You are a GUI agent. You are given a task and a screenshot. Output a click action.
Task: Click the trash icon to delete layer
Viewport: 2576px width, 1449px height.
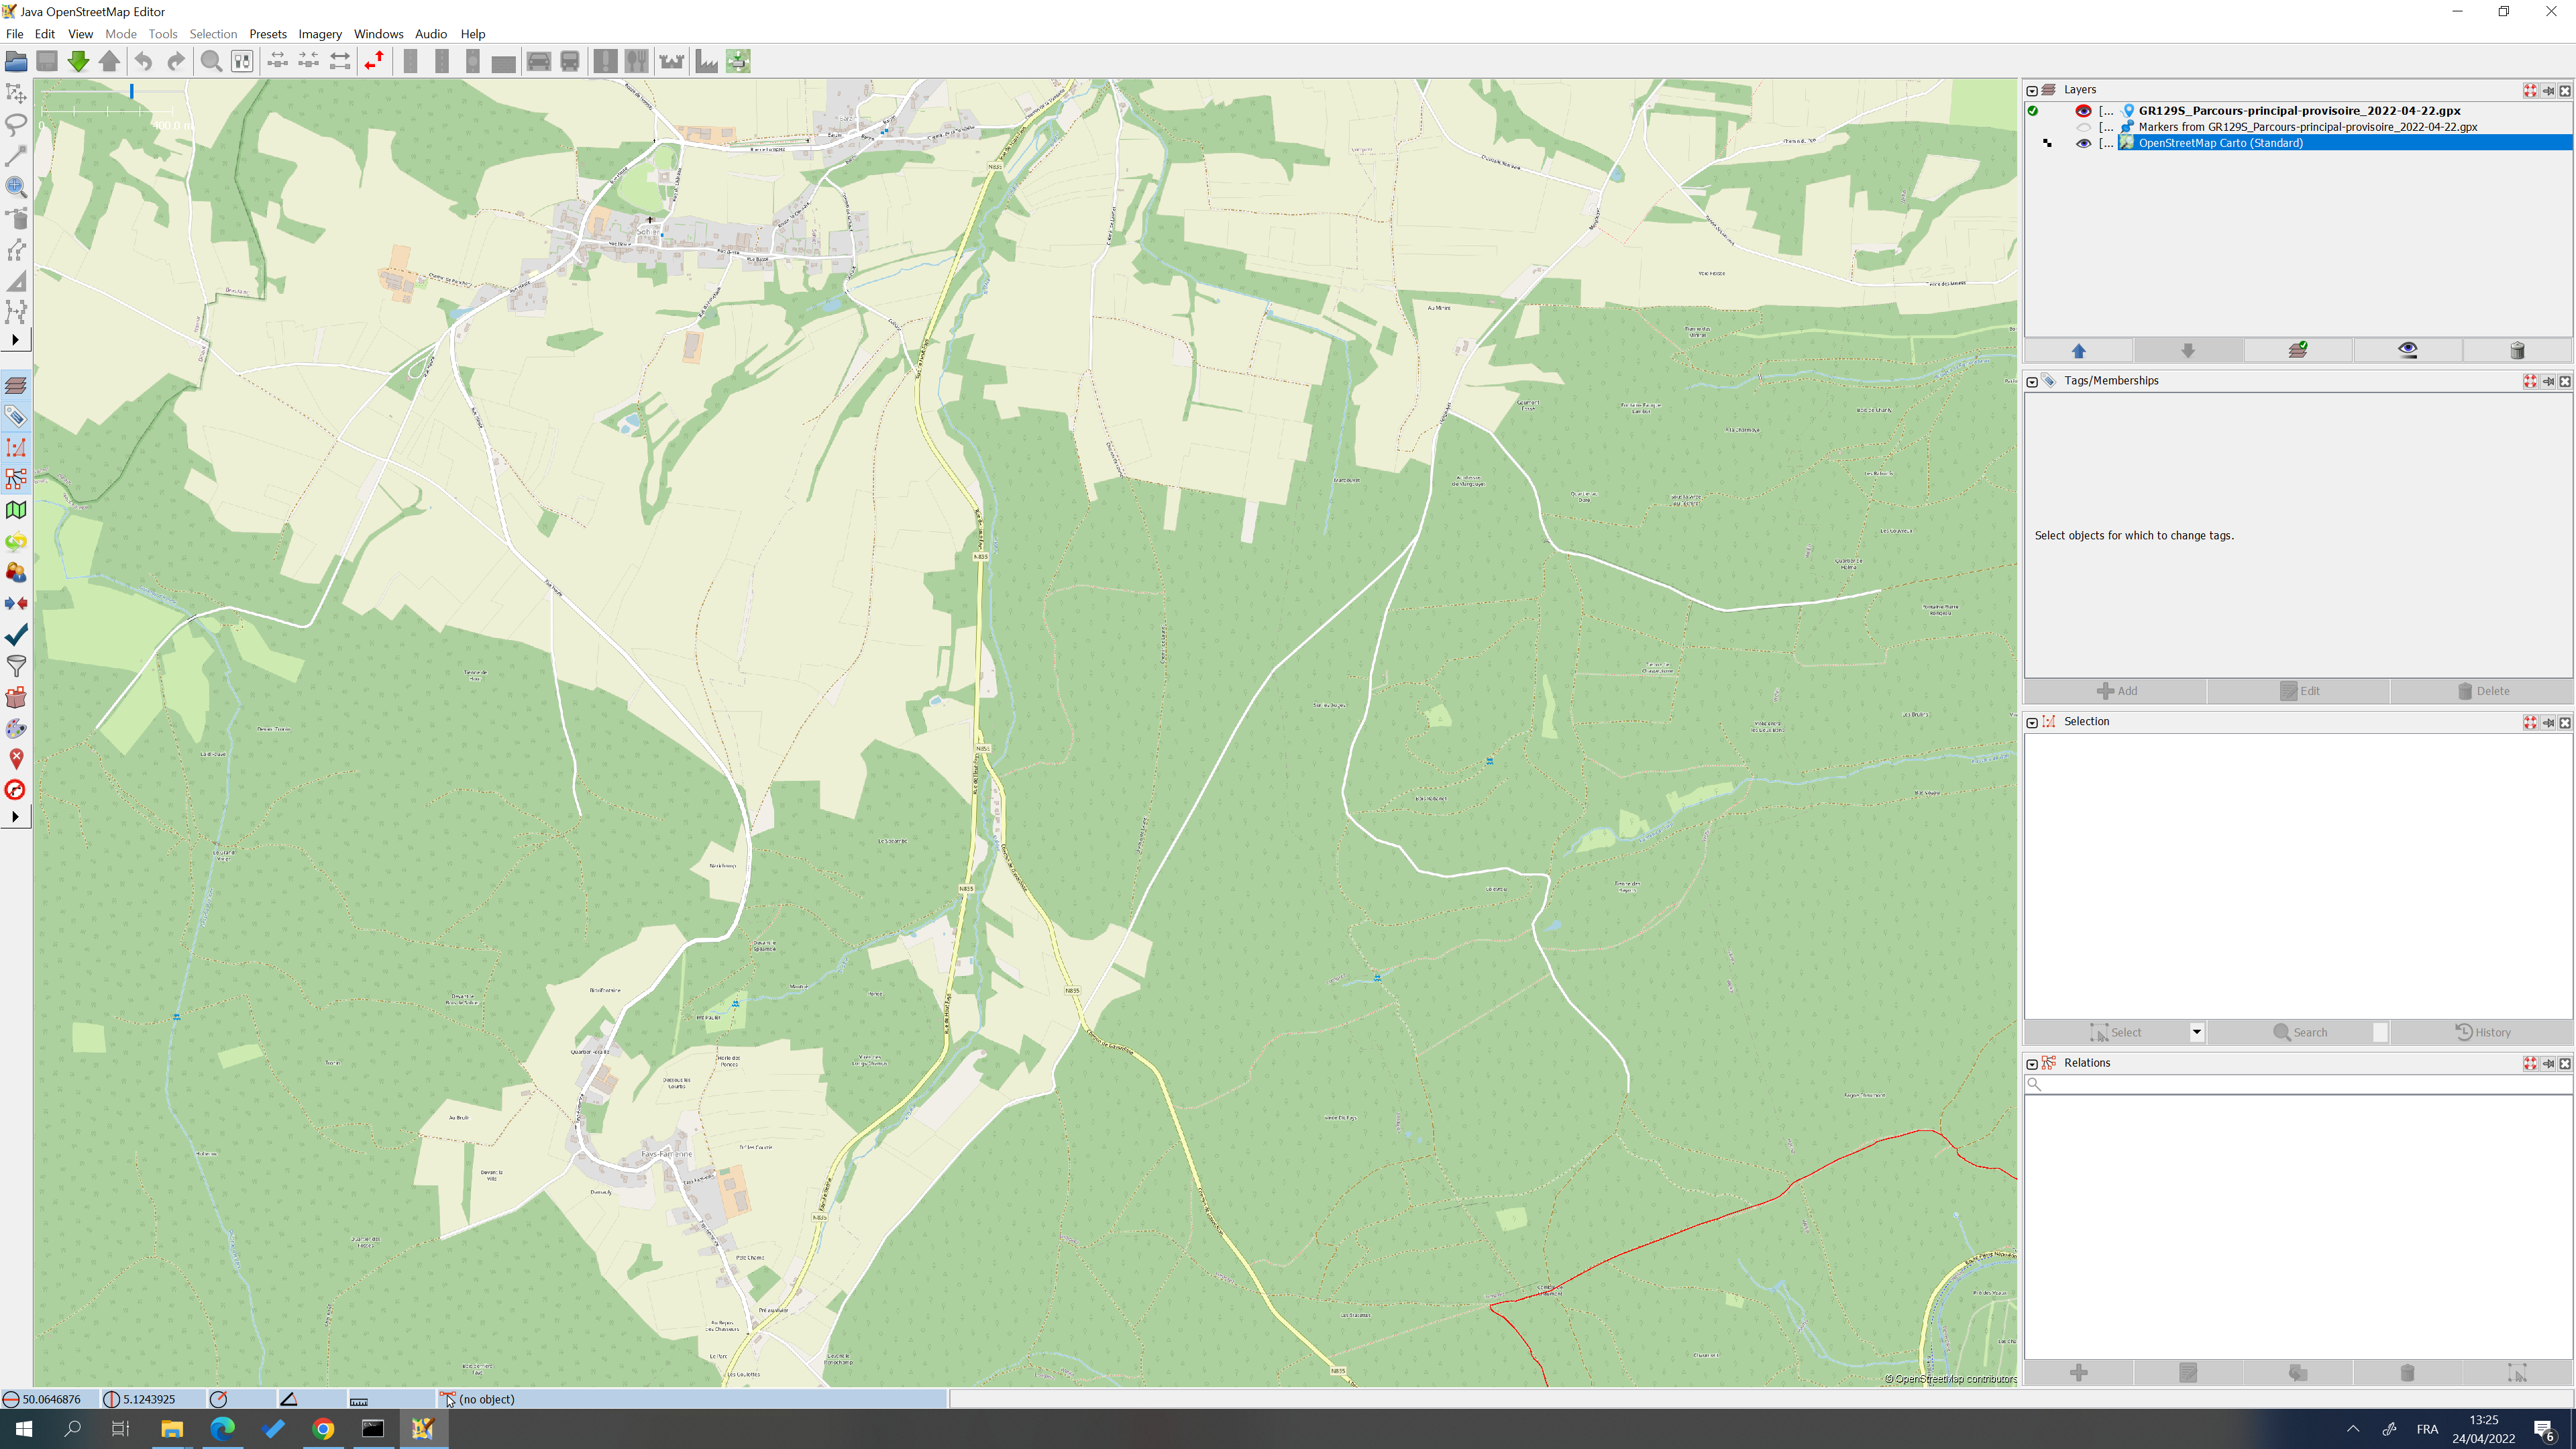pos(2517,351)
